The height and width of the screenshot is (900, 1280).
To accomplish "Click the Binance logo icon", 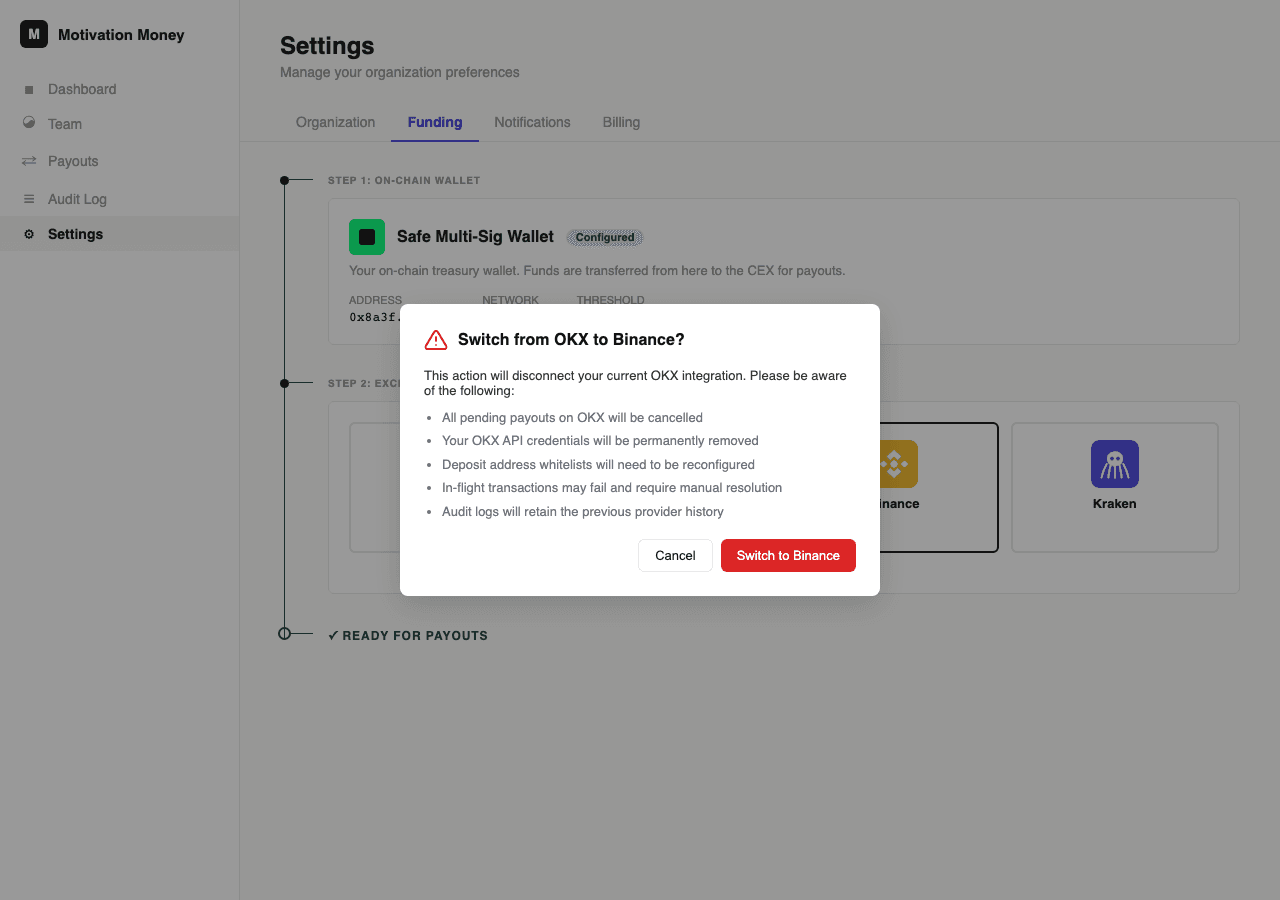I will click(894, 464).
